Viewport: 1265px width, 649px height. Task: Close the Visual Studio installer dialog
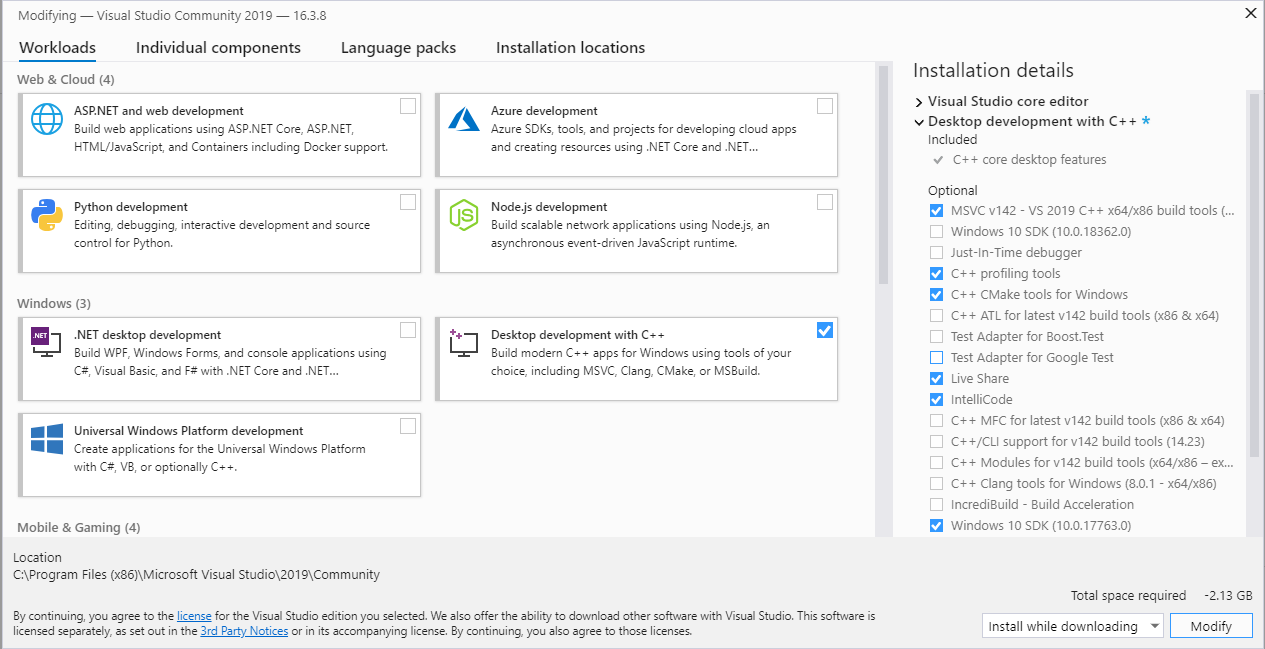(1250, 14)
